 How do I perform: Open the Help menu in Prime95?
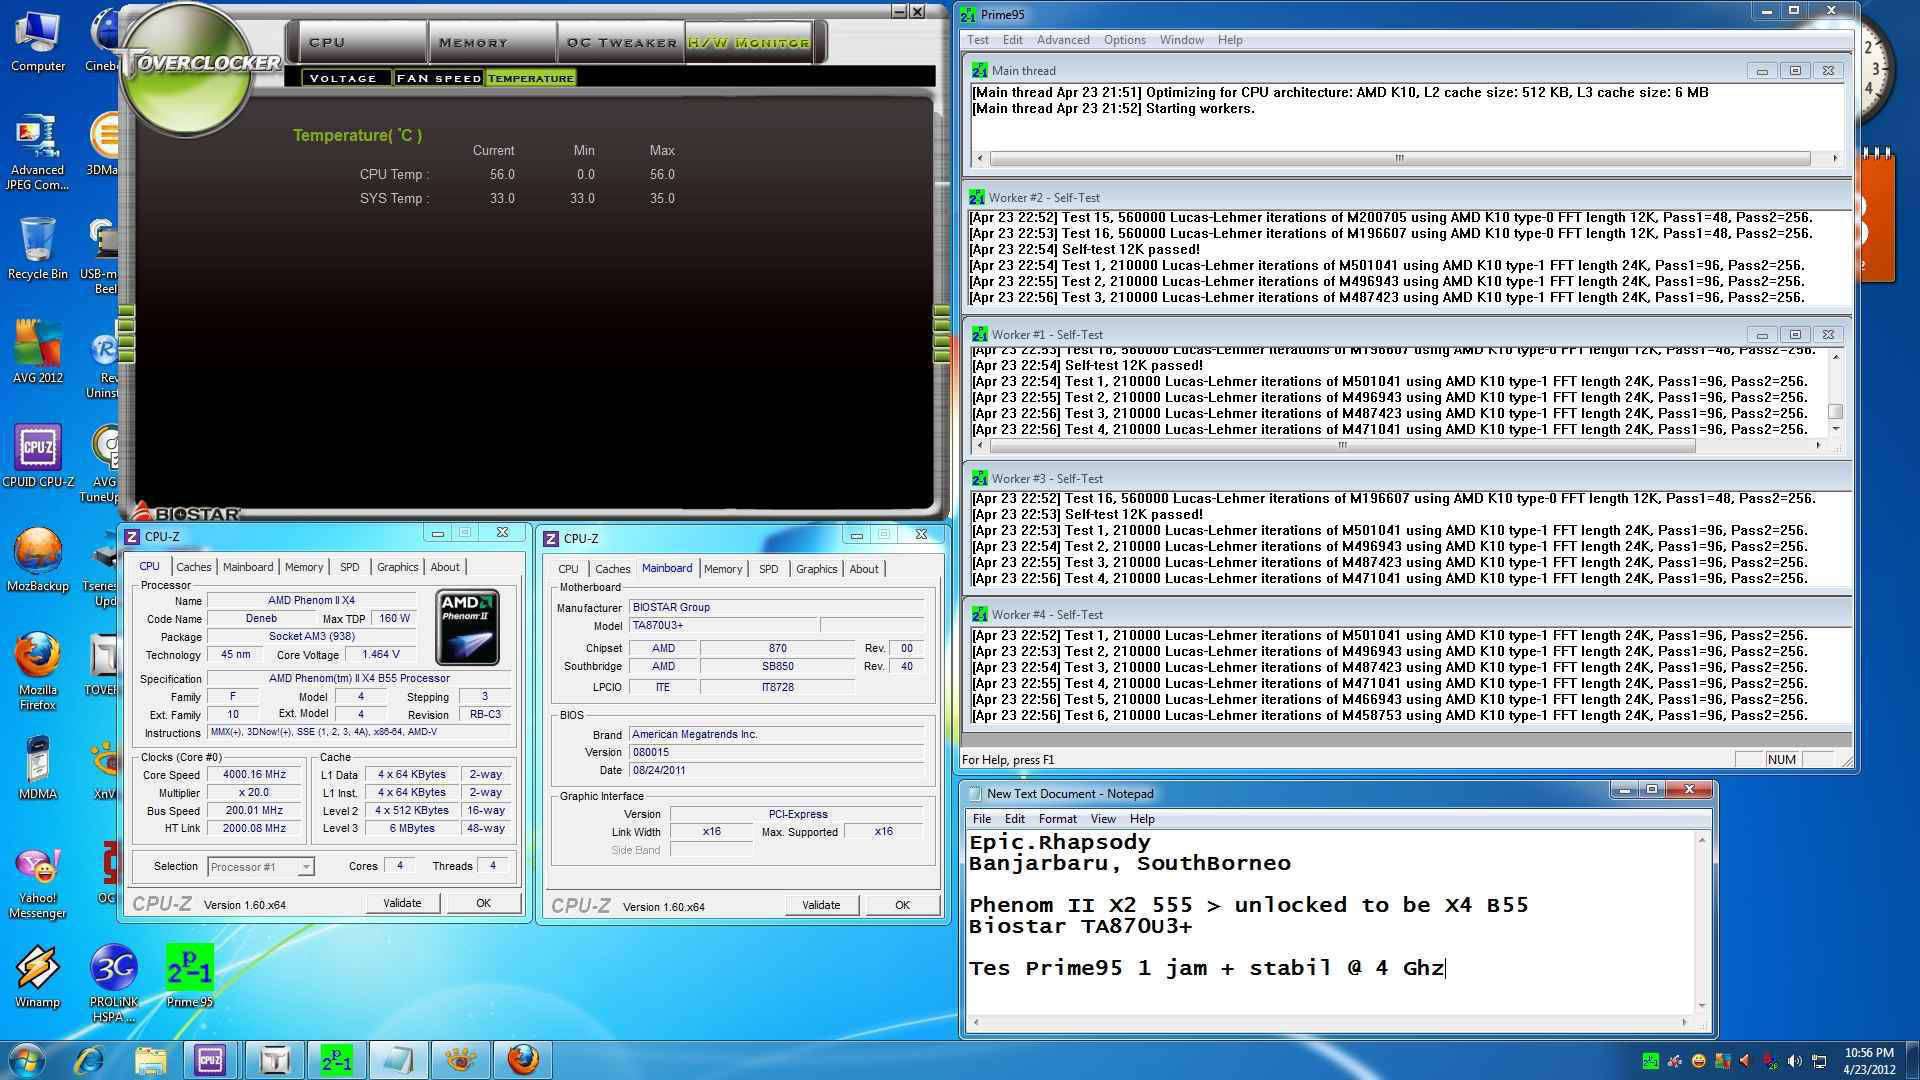(x=1230, y=40)
